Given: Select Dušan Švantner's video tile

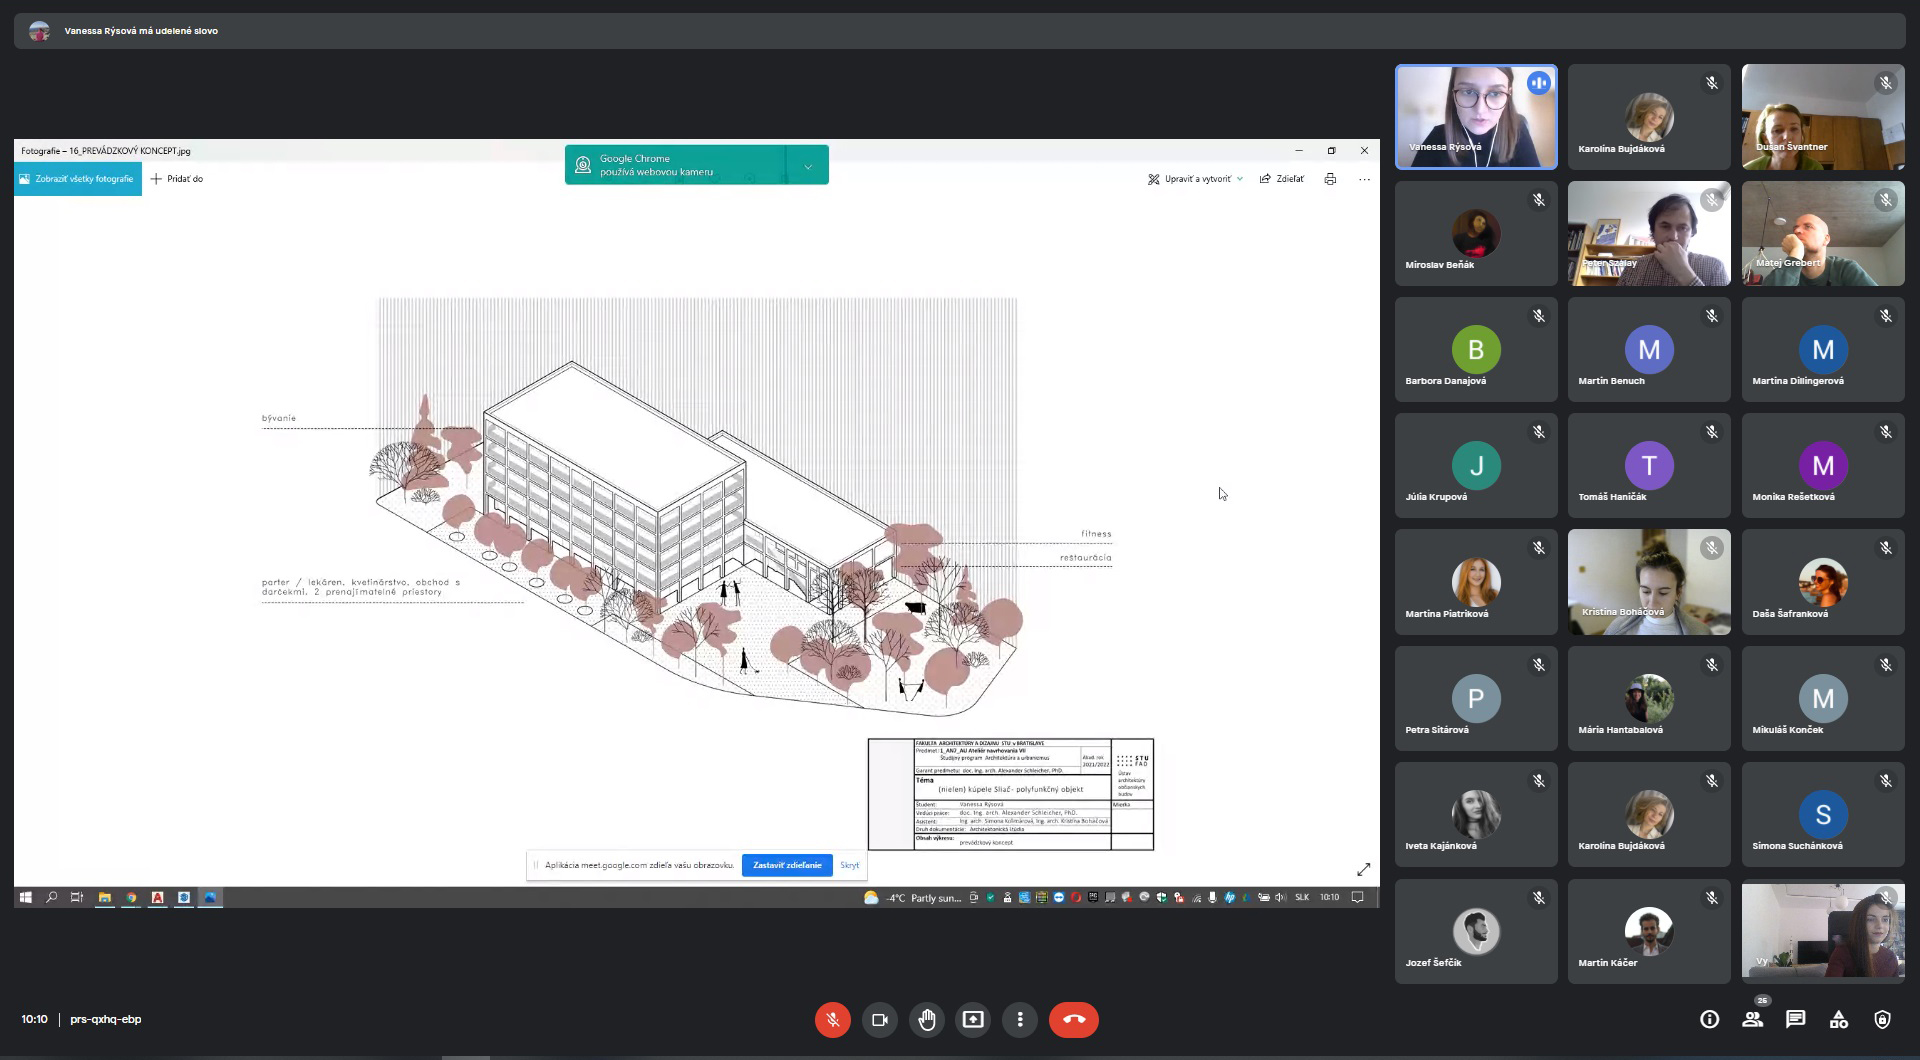Looking at the screenshot, I should pos(1823,117).
